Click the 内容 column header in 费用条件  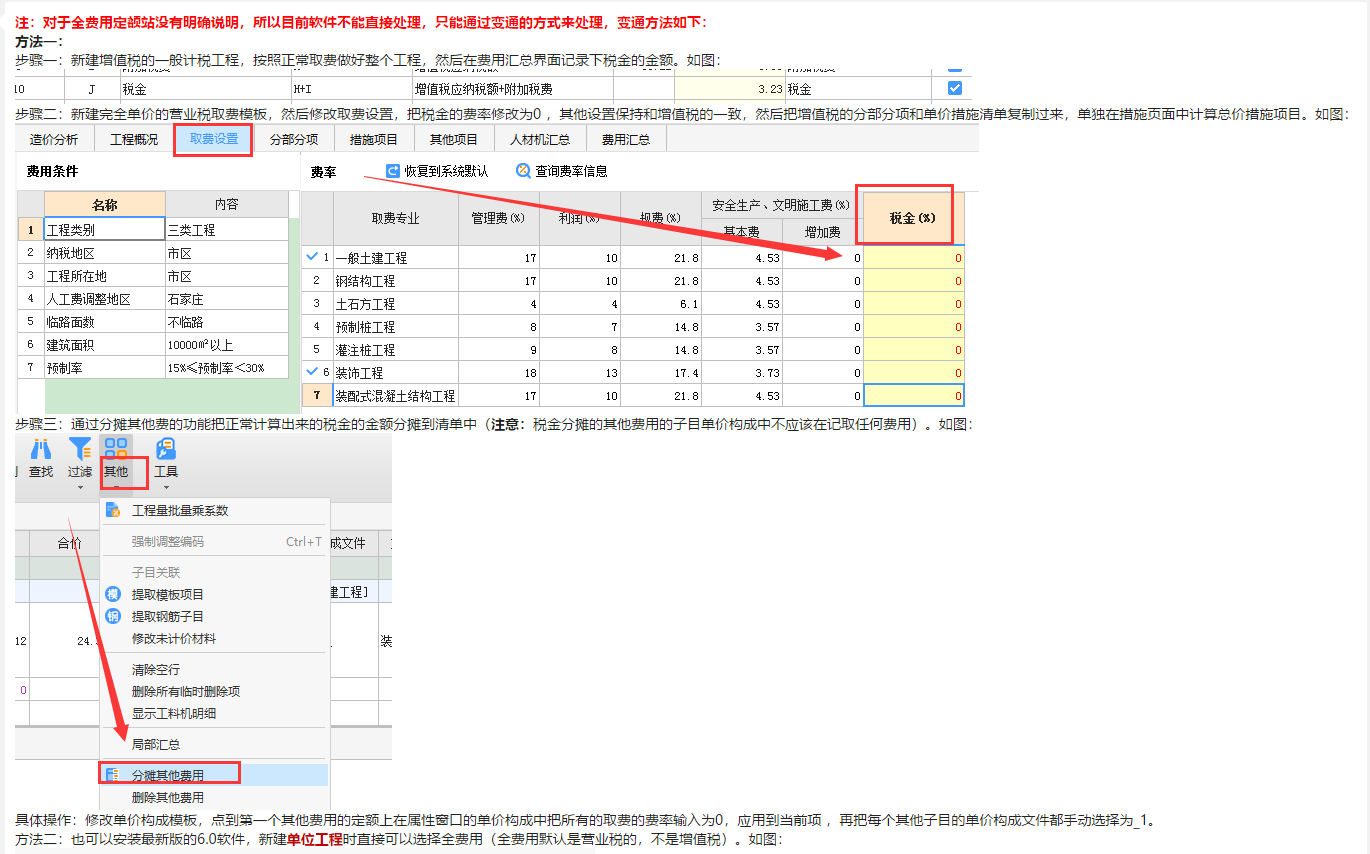click(x=227, y=204)
